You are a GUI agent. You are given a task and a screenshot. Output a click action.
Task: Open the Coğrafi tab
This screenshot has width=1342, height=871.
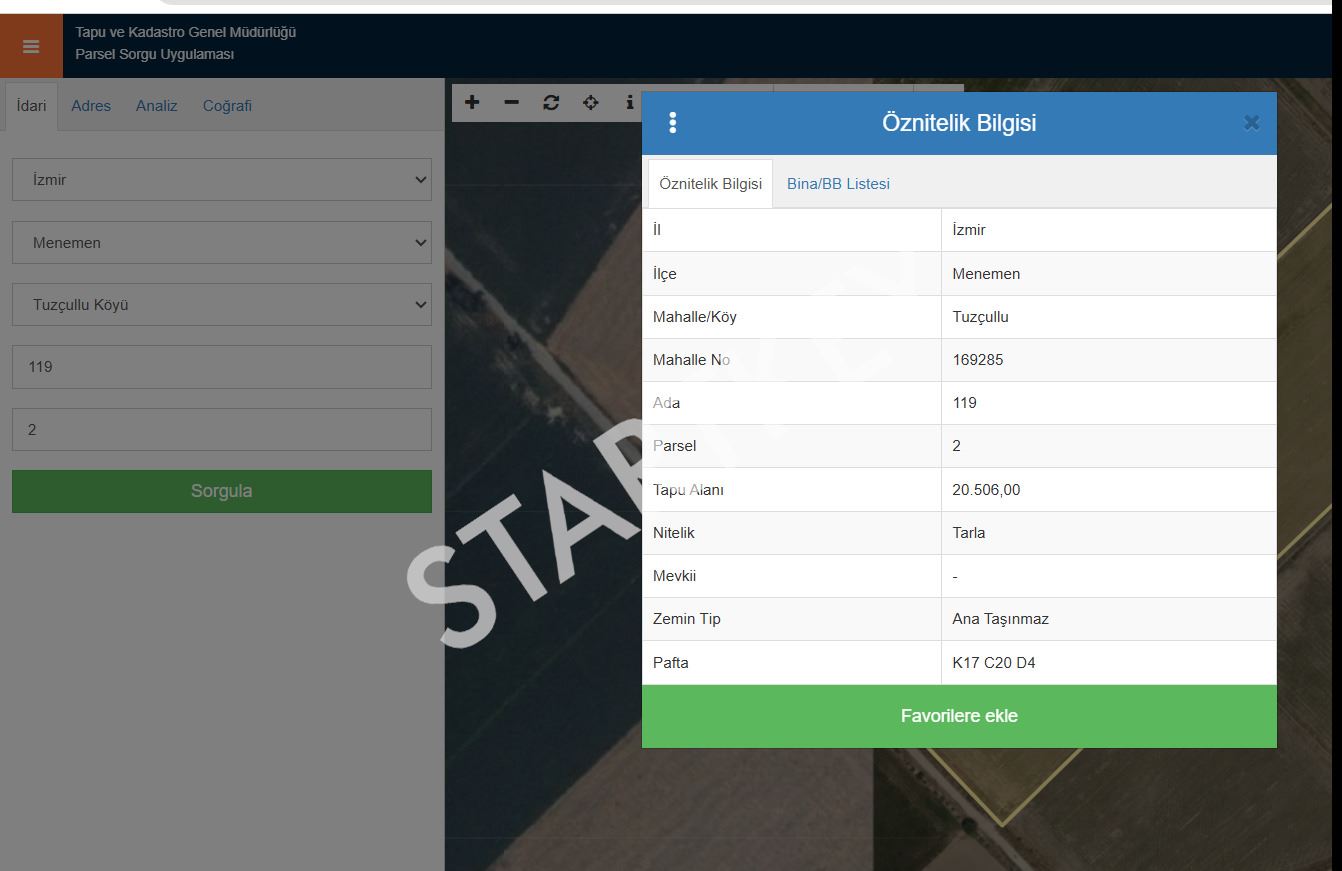227,106
